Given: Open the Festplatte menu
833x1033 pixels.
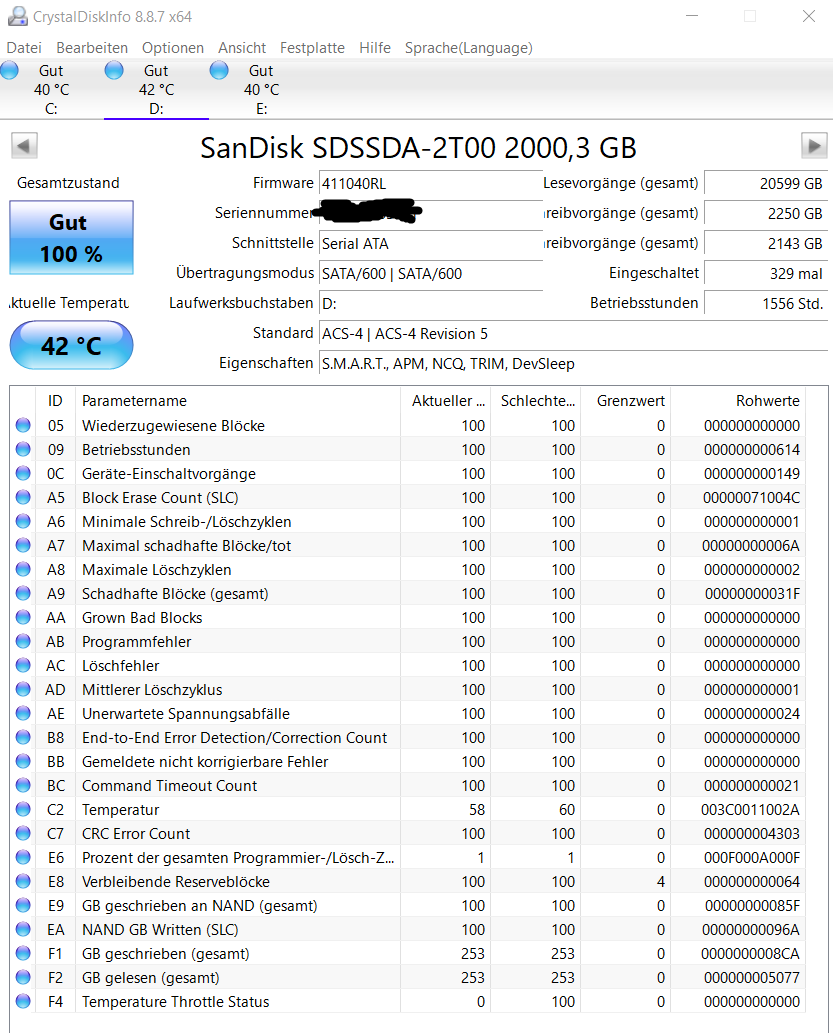Looking at the screenshot, I should coord(312,47).
